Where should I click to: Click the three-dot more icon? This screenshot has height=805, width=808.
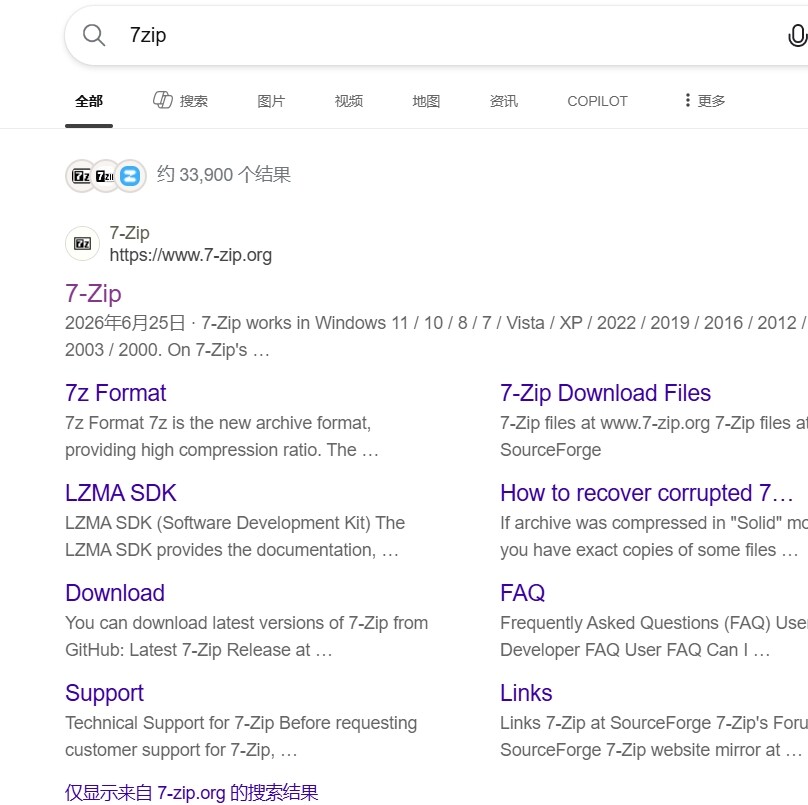click(x=687, y=100)
